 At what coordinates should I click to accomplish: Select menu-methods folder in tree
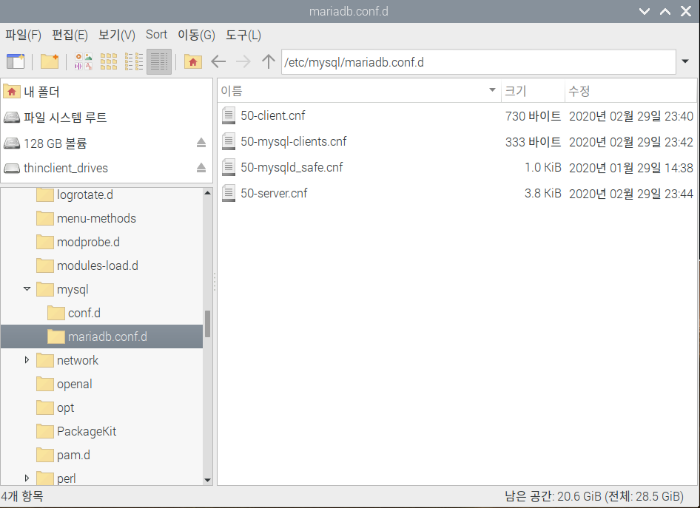point(96,218)
